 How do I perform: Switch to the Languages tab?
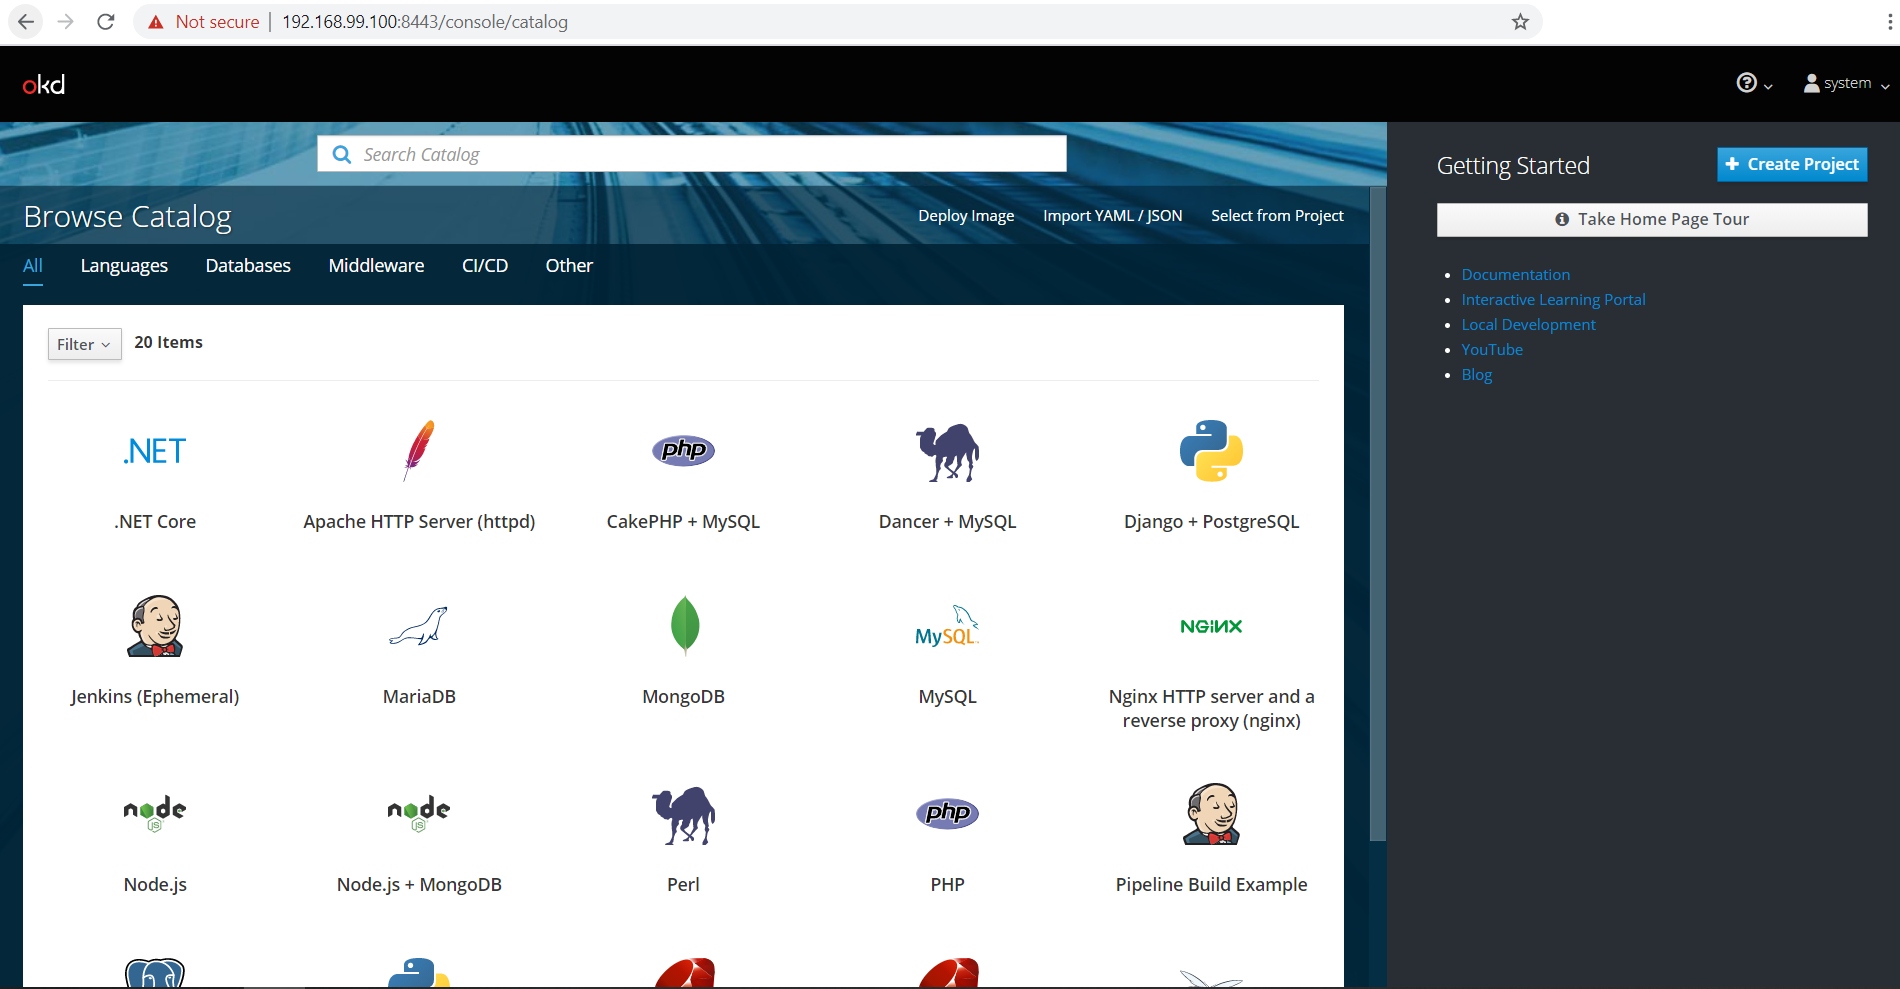point(124,266)
